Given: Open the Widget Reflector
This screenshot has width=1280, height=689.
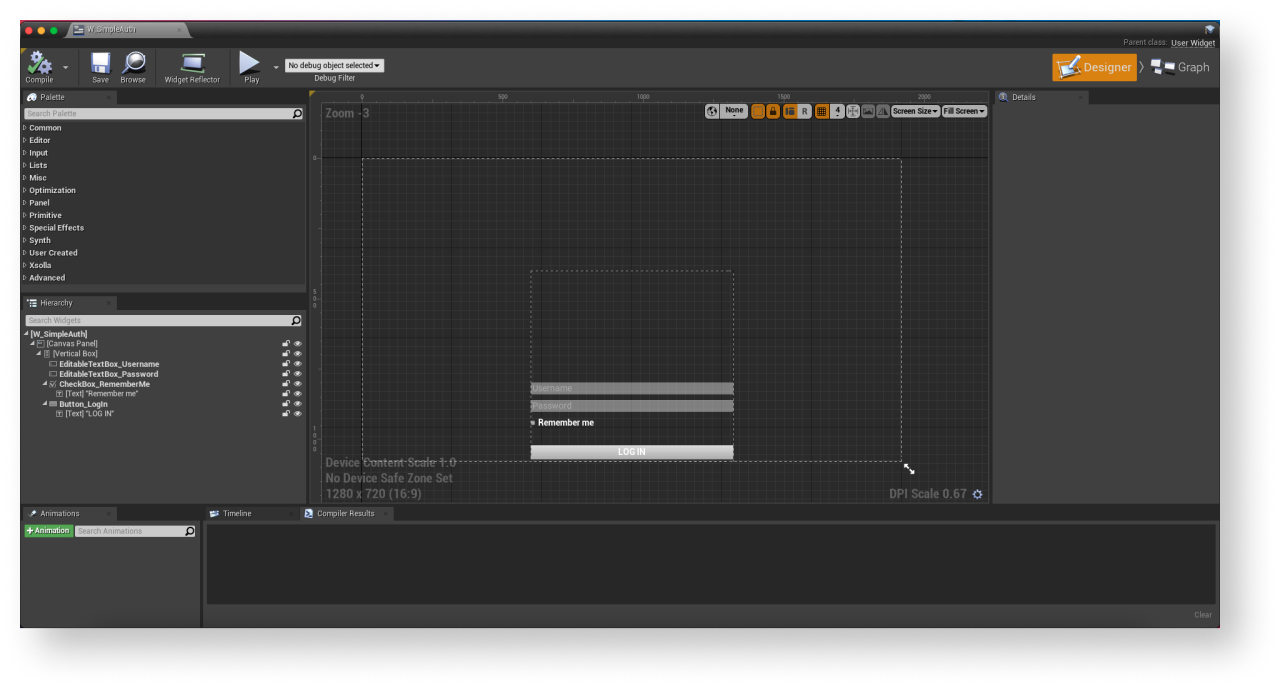Looking at the screenshot, I should [x=192, y=67].
